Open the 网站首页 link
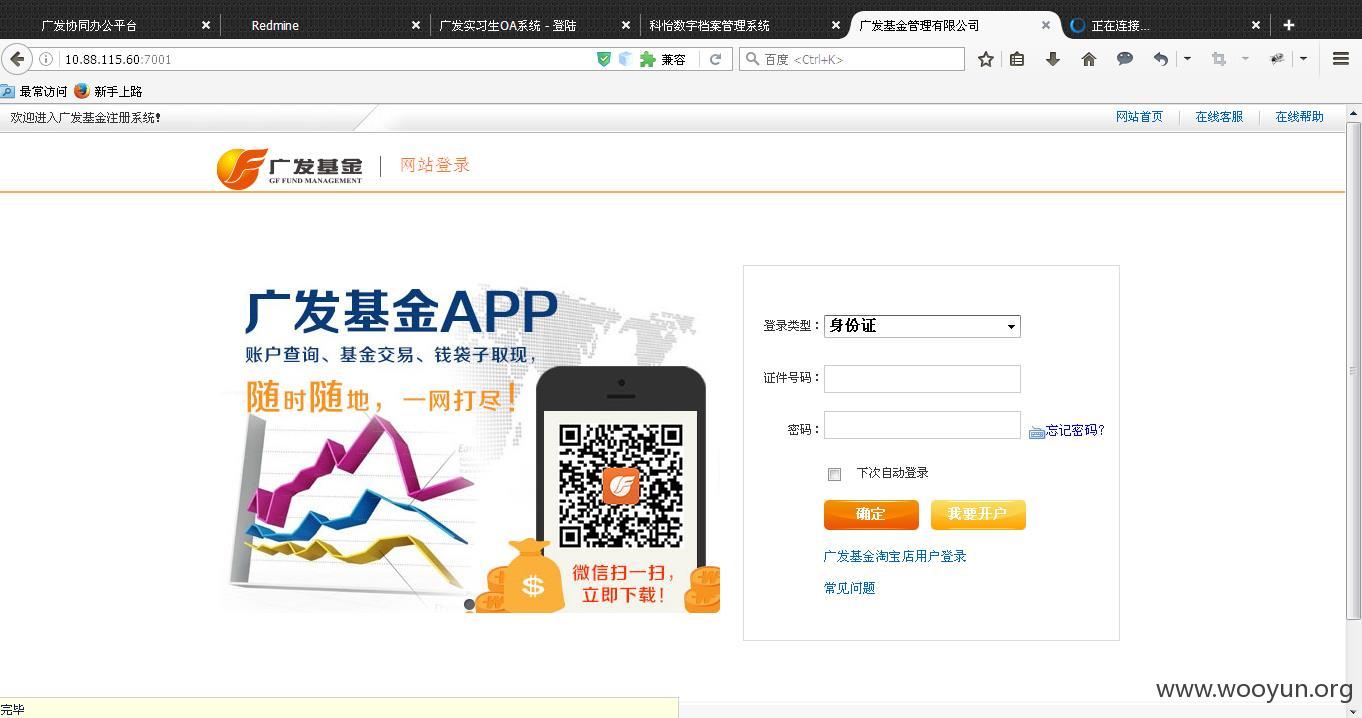This screenshot has width=1362, height=718. [1139, 117]
